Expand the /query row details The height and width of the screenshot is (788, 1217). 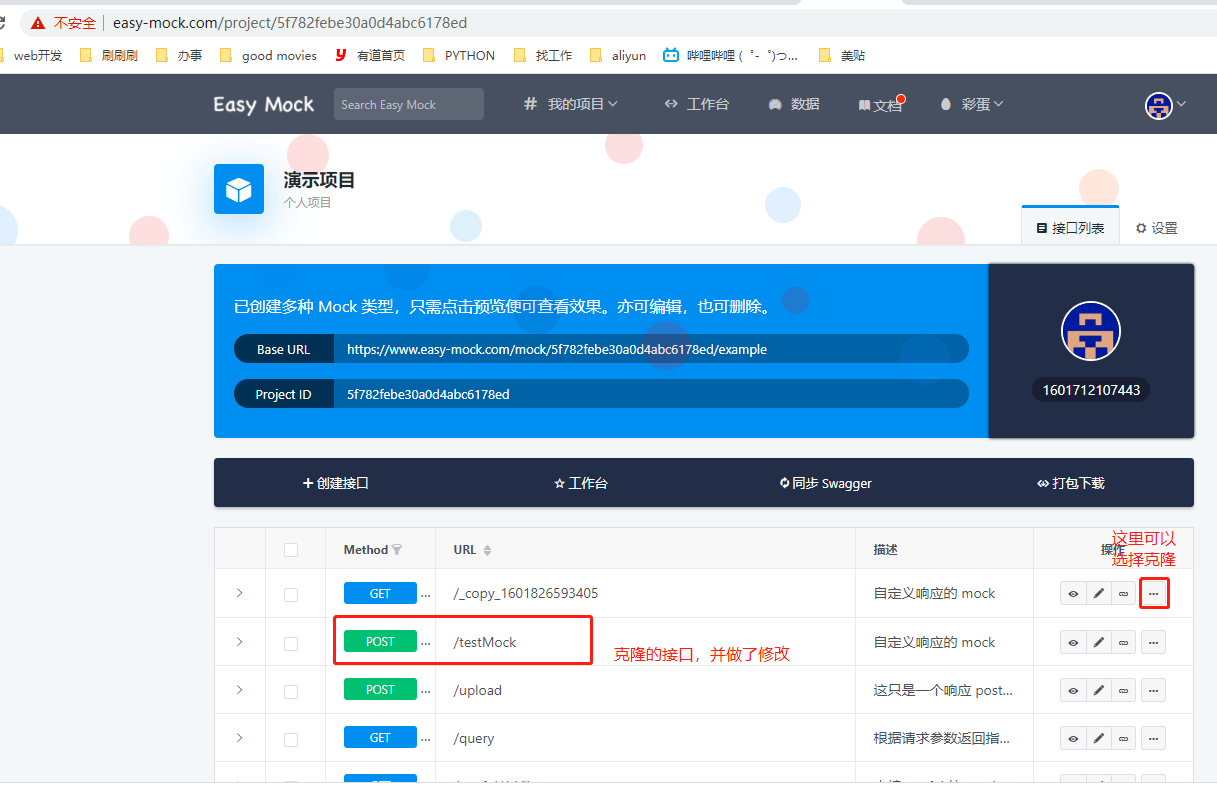point(239,737)
